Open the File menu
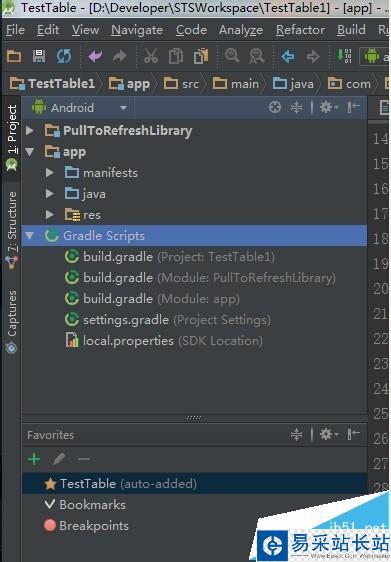Image resolution: width=391 pixels, height=562 pixels. [x=15, y=30]
